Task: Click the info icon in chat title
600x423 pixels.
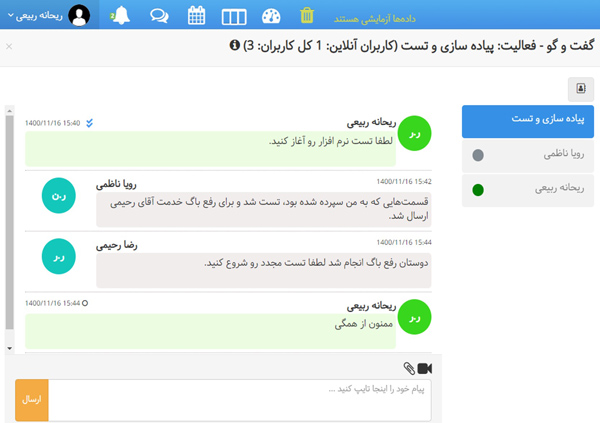Action: (234, 45)
